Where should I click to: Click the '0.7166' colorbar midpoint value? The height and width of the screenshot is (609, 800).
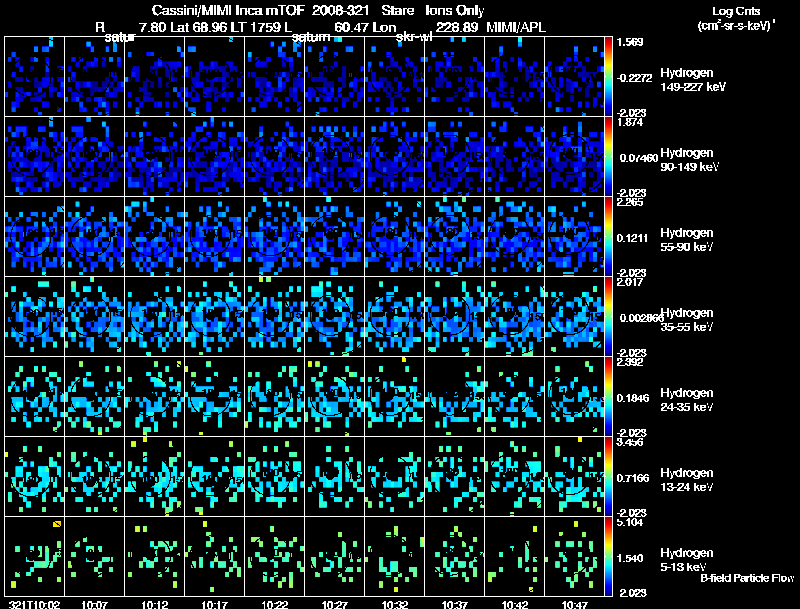pyautogui.click(x=633, y=478)
